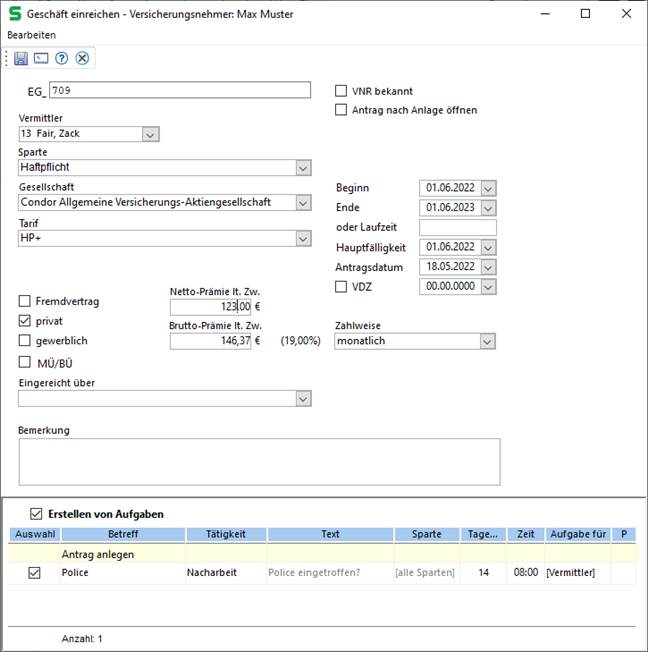648x652 pixels.
Task: Enable the VNR bekannt checkbox
Action: pyautogui.click(x=341, y=91)
